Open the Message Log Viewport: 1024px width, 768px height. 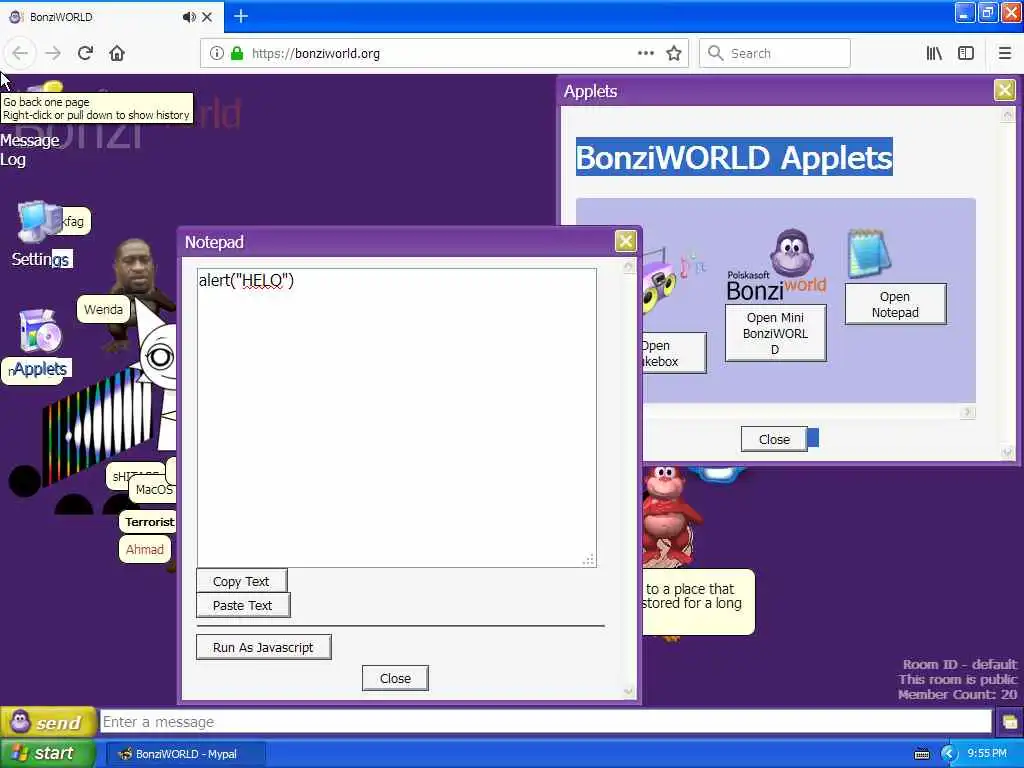[30, 150]
